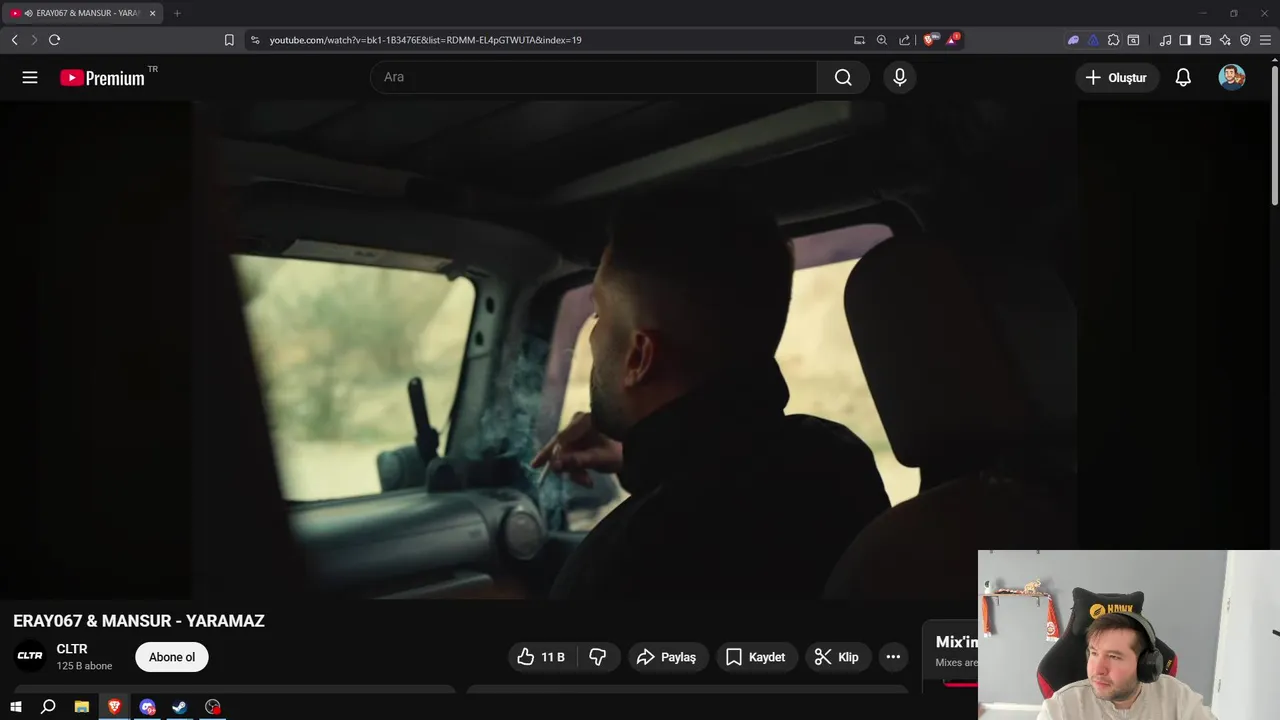Reload the current page
The height and width of the screenshot is (720, 1280).
click(x=54, y=40)
